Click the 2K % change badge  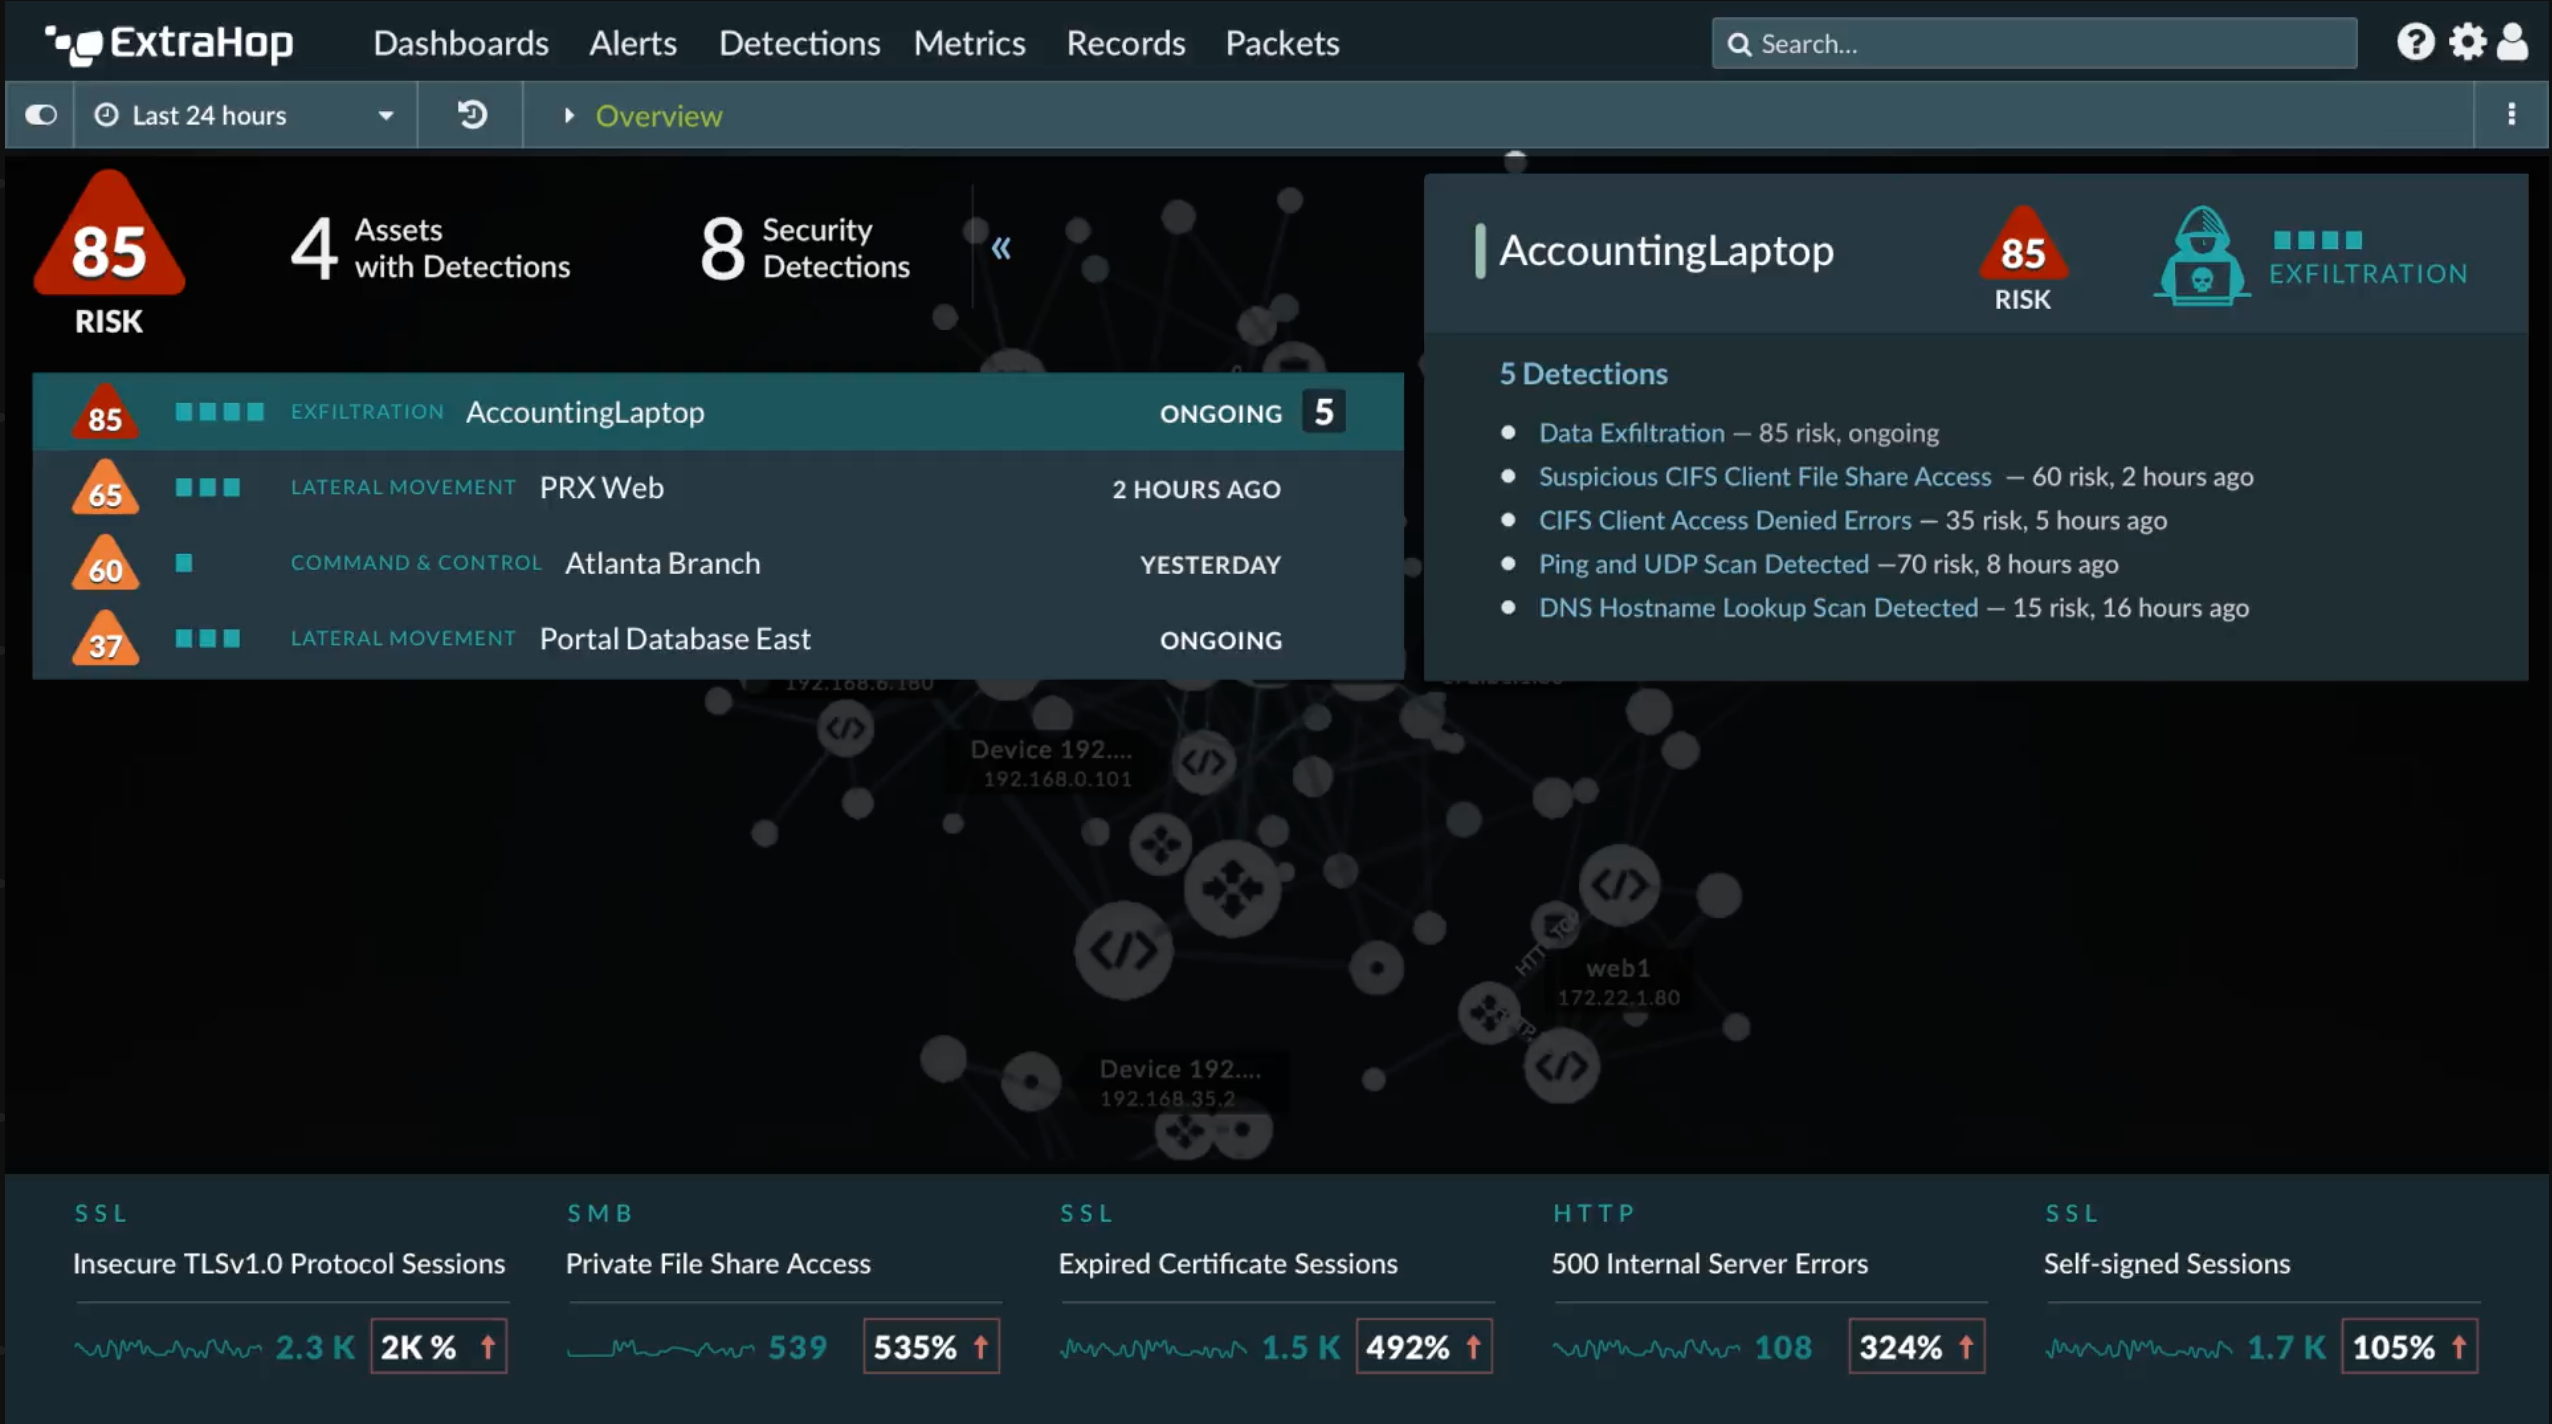439,1347
